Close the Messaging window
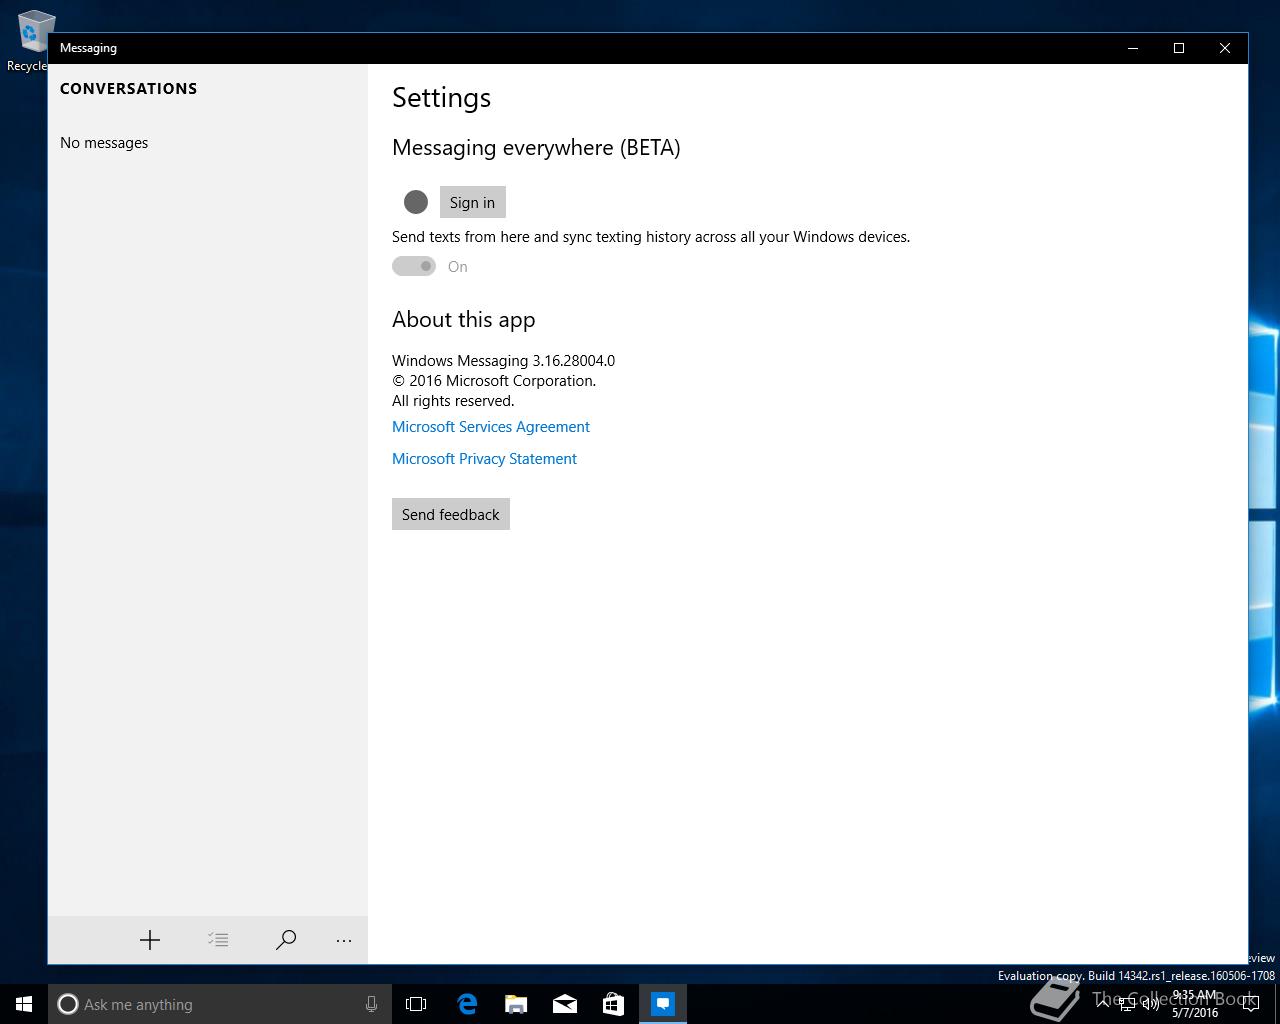The image size is (1280, 1024). tap(1225, 48)
